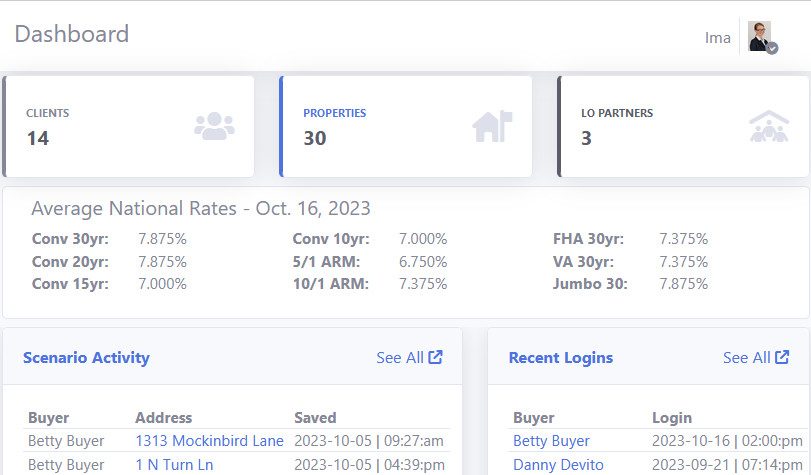Click the Dashboard page title

coord(72,34)
